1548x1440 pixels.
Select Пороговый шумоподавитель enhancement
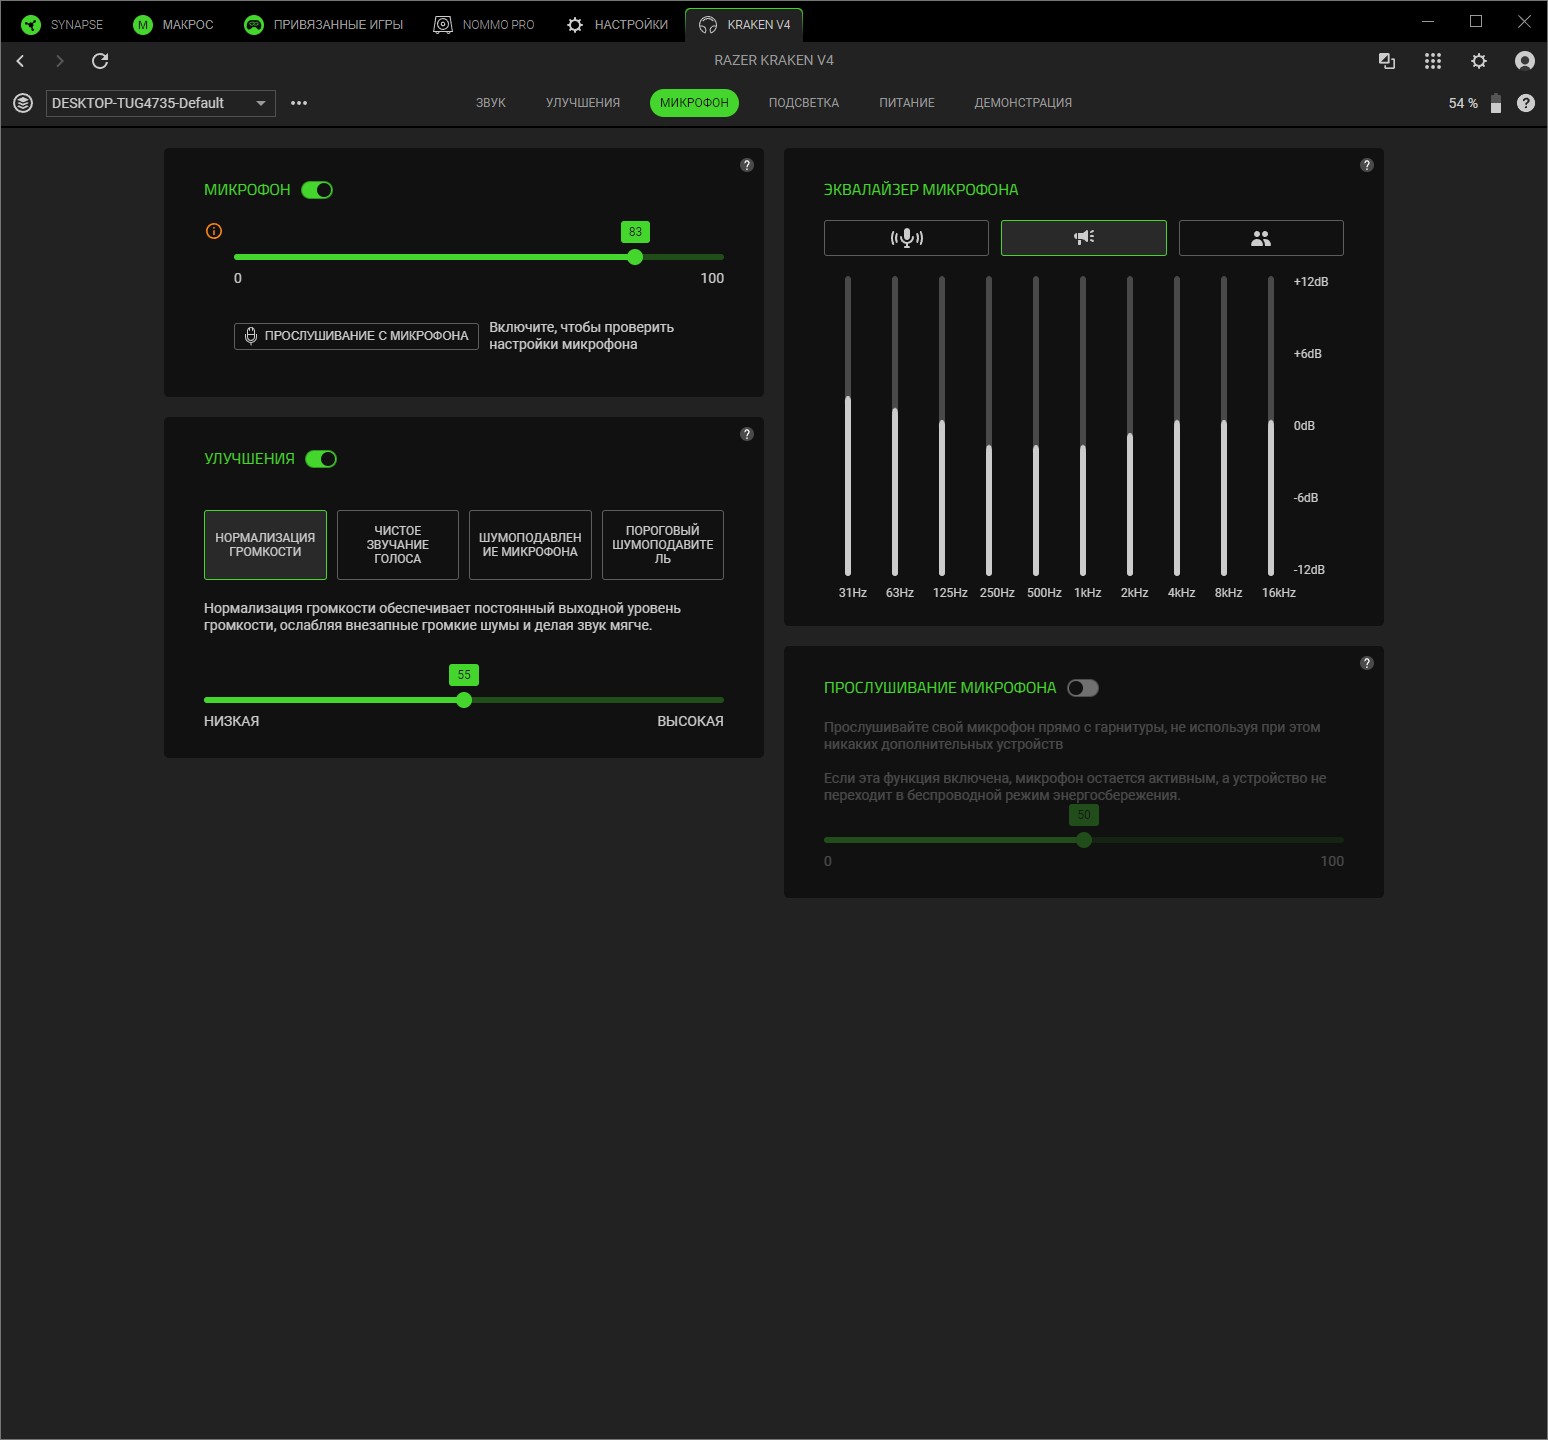663,545
